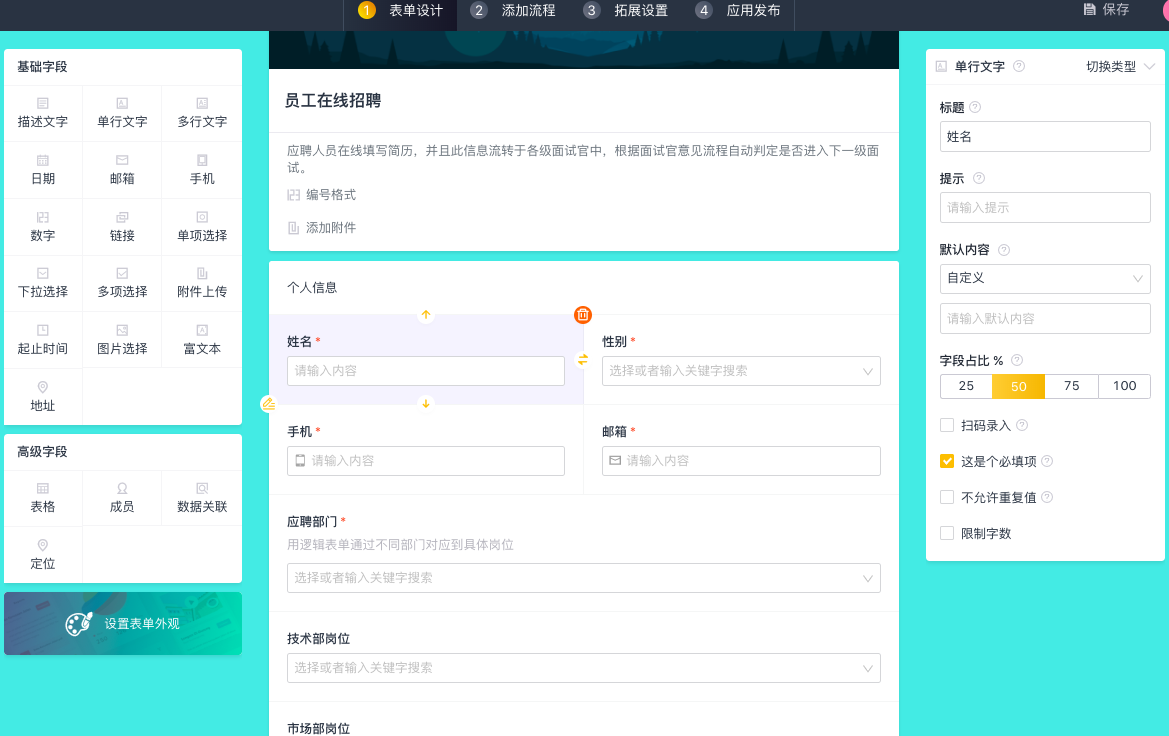This screenshot has height=736, width=1169.
Task: Click the yellow edit icon left of form
Action: (268, 403)
